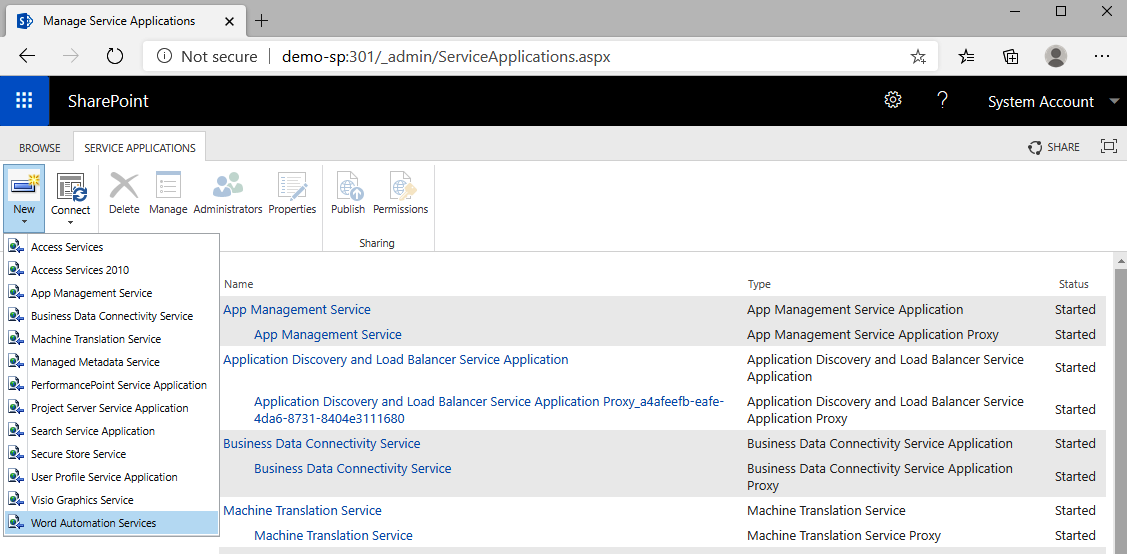
Task: Expand the New dropdown arrow
Action: click(24, 222)
